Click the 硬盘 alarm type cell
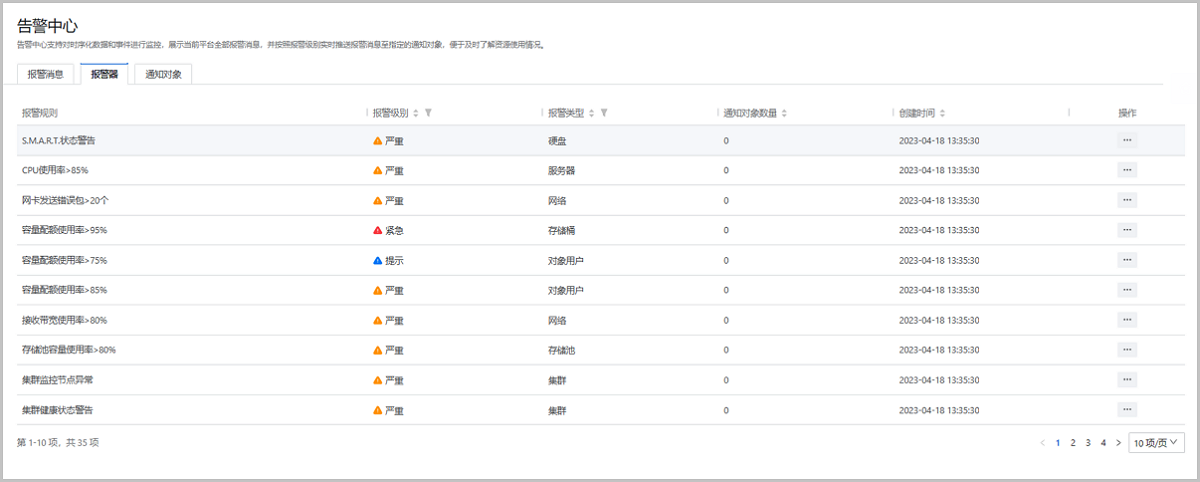The width and height of the screenshot is (1200, 482). 557,140
